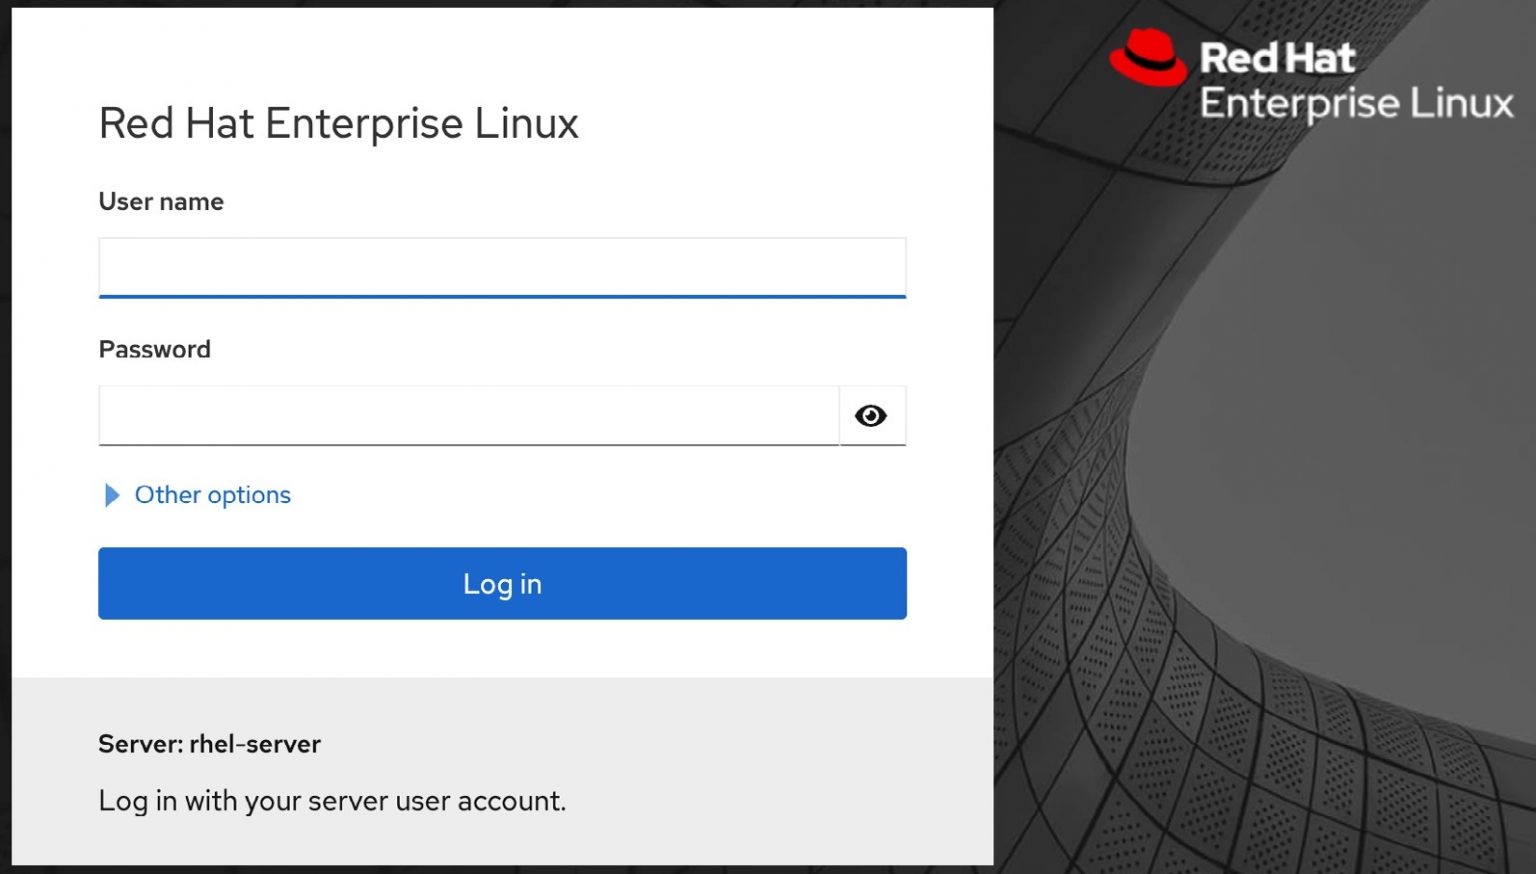
Task: Toggle password visibility with the eye button
Action: 872,415
